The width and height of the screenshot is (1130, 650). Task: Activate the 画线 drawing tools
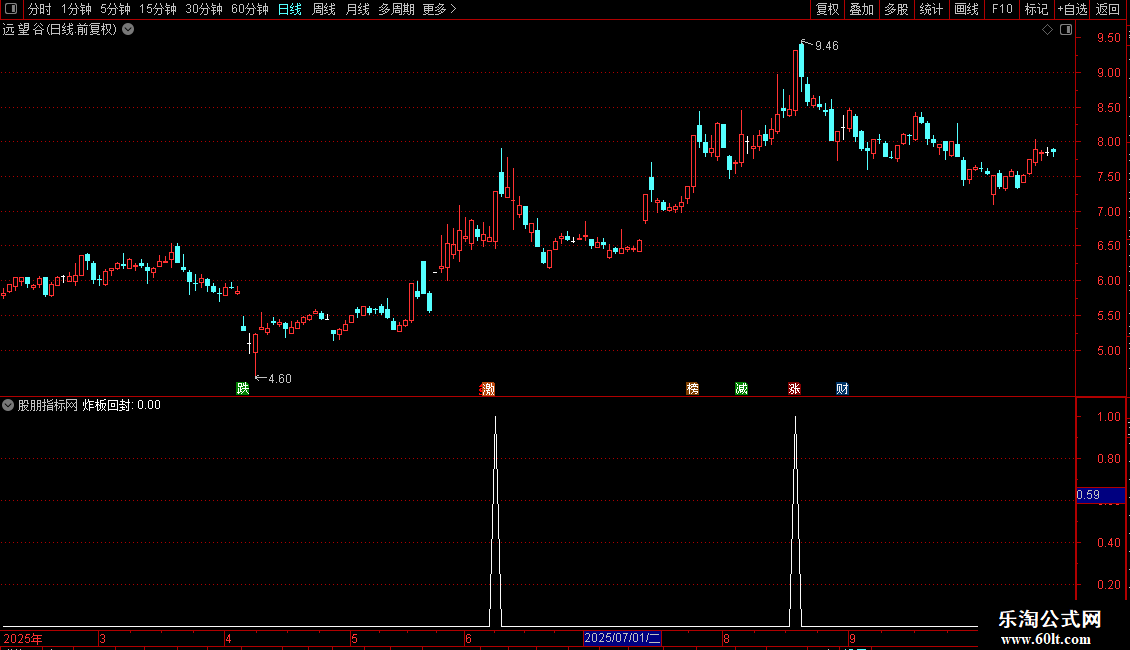pos(966,9)
